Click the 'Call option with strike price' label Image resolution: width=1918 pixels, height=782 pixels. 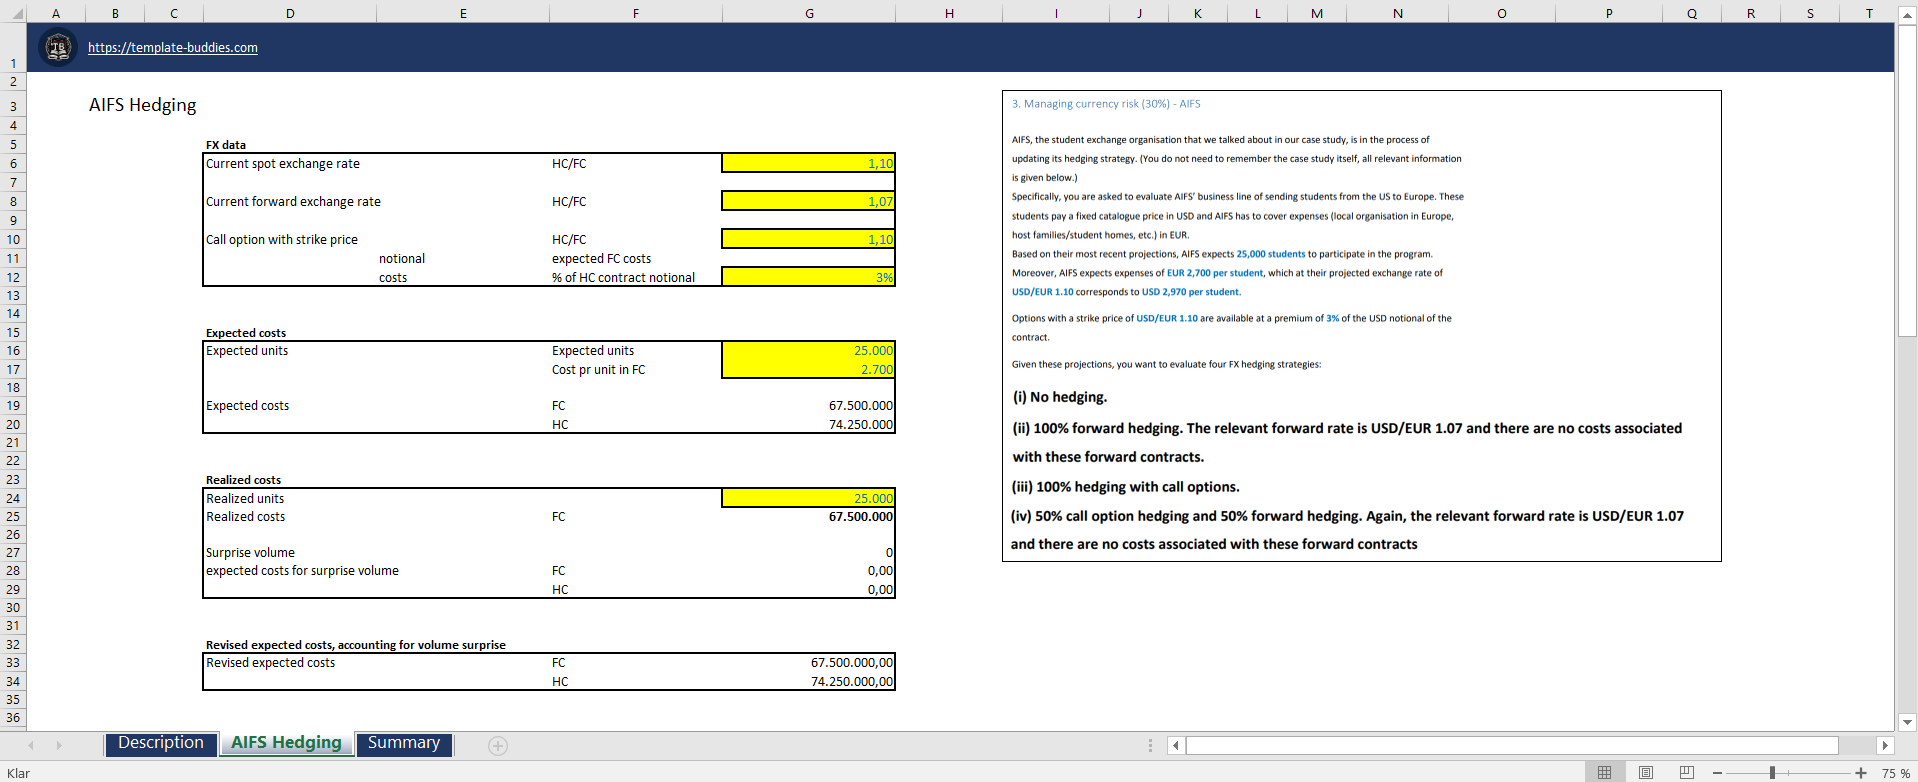282,240
